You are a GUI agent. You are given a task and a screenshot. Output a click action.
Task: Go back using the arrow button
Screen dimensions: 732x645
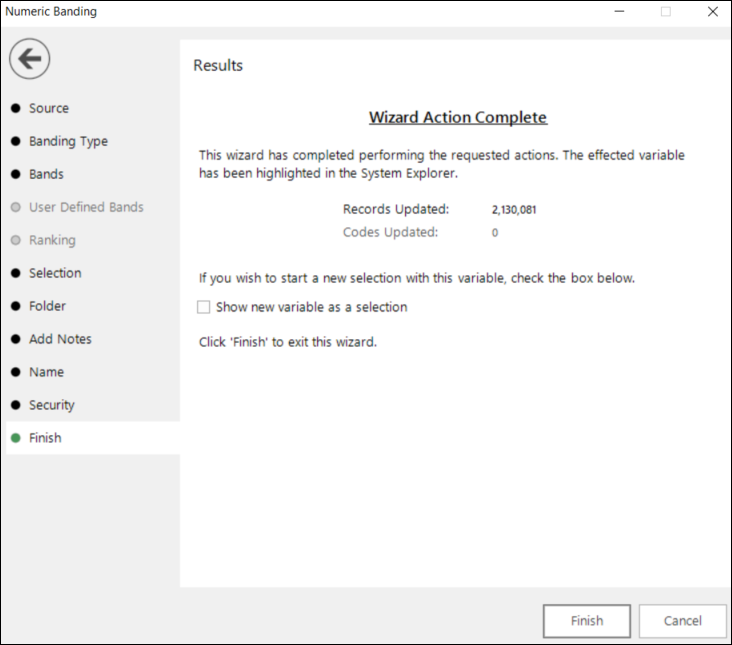29,59
